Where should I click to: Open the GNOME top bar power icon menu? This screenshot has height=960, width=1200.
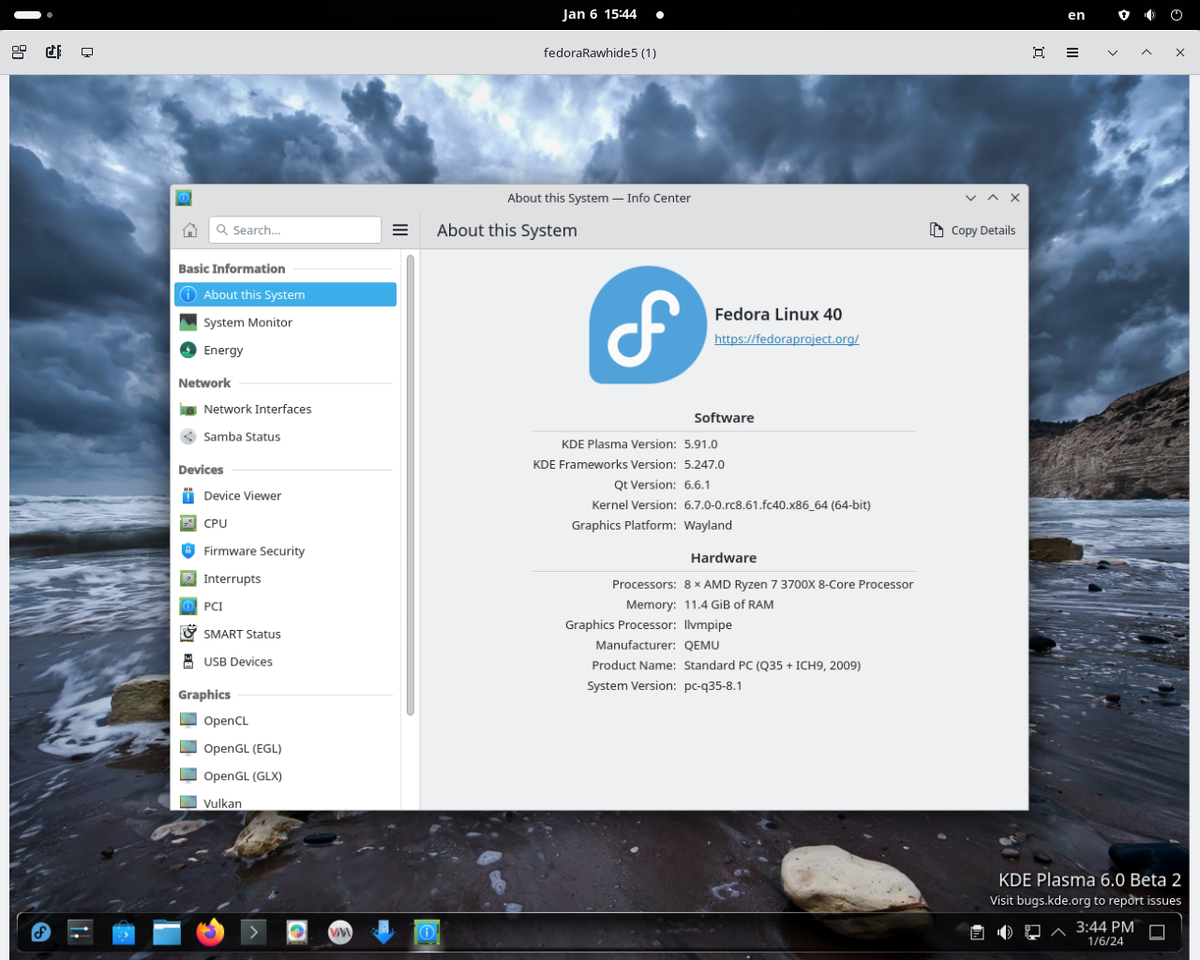coord(1176,15)
